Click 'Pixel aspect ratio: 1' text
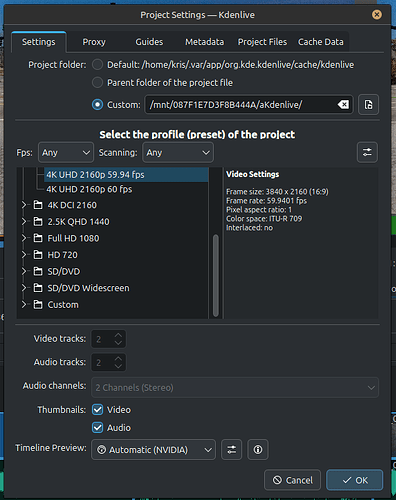 coord(259,210)
